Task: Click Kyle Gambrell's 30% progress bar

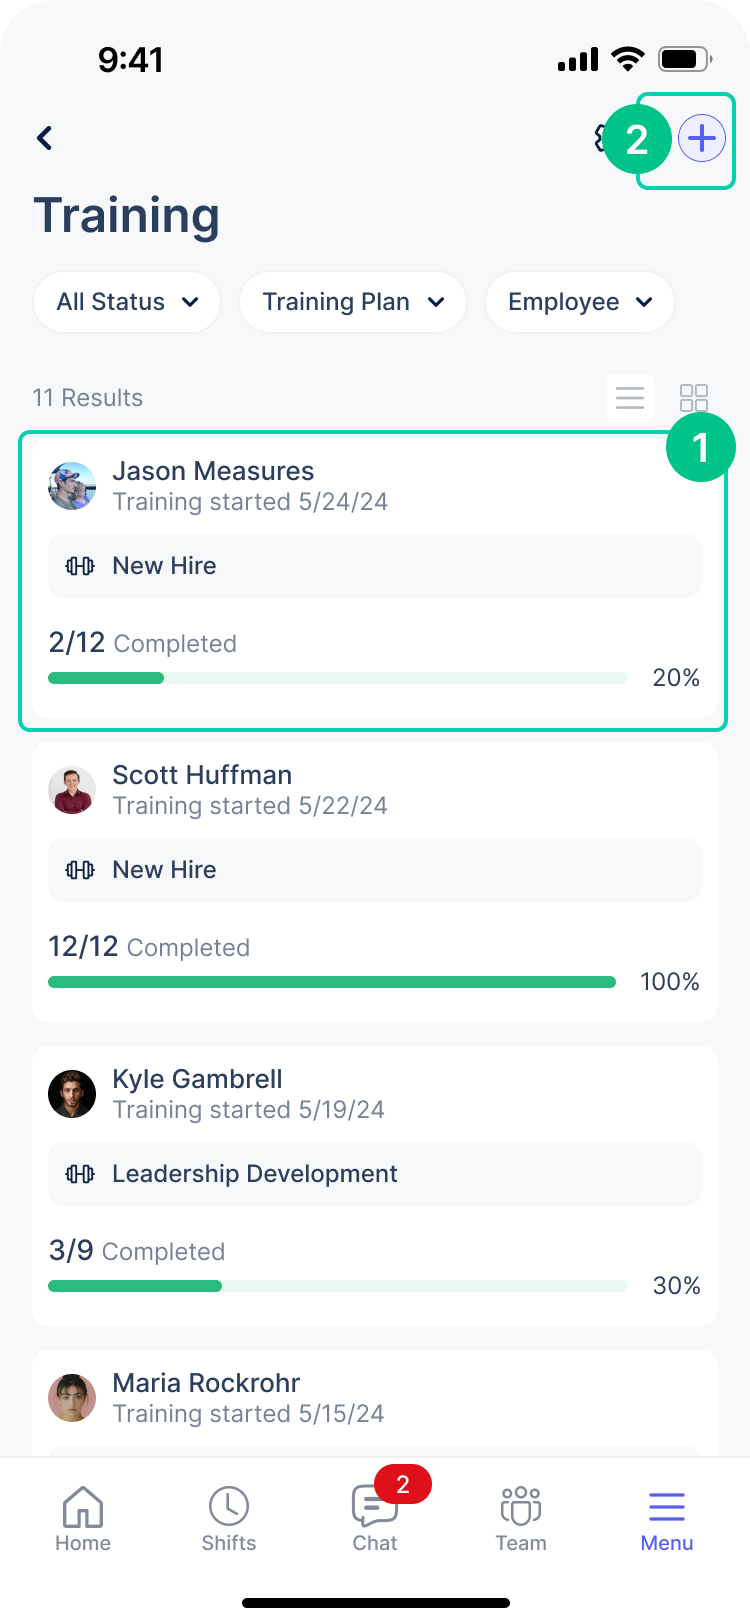Action: click(x=338, y=1286)
